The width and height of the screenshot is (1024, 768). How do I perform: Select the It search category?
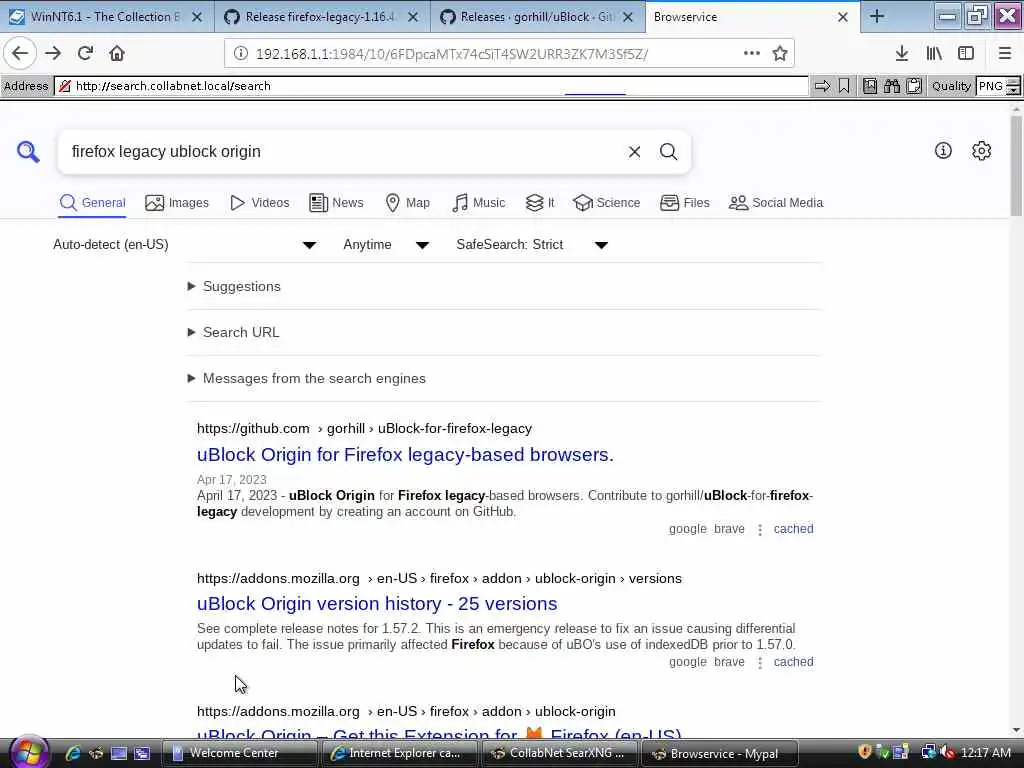click(x=540, y=203)
